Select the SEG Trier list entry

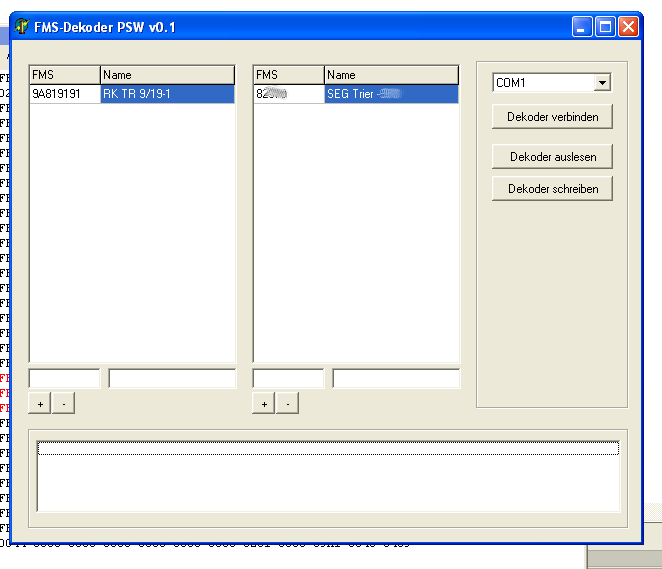click(391, 94)
